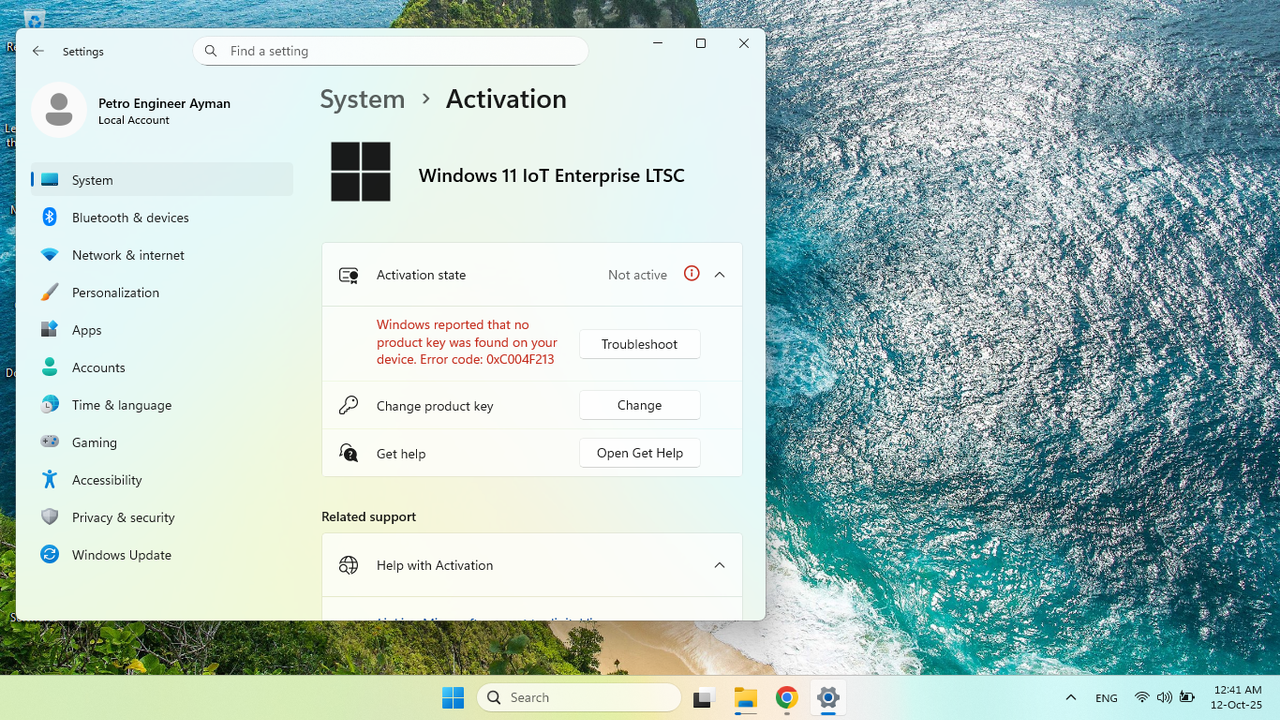Click the Windows 11 IoT Enterprise LTSC text
The width and height of the screenshot is (1280, 720).
pyautogui.click(x=551, y=175)
